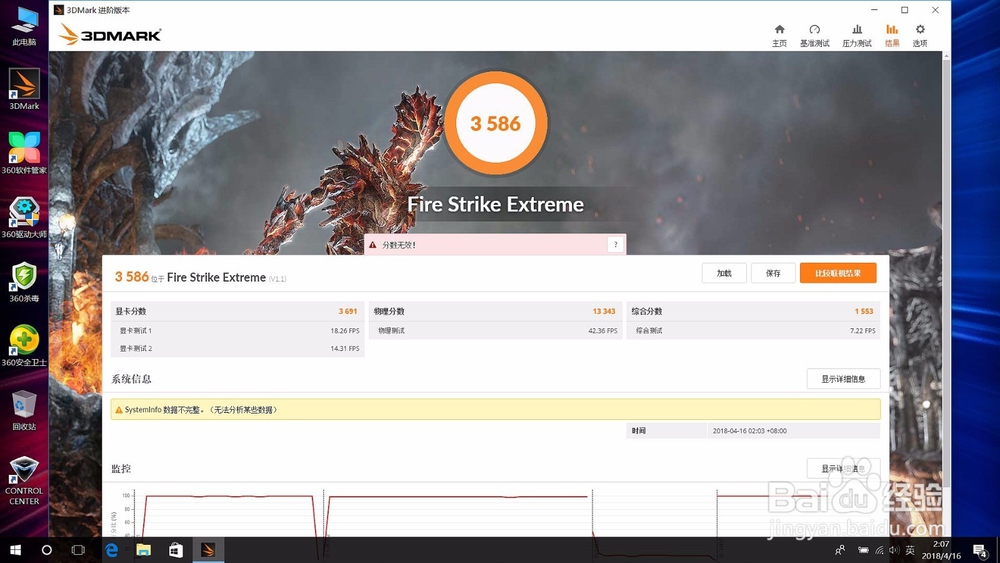This screenshot has height=563, width=1000.
Task: Select the Physics test row 42.36 FPS
Action: pyautogui.click(x=494, y=331)
